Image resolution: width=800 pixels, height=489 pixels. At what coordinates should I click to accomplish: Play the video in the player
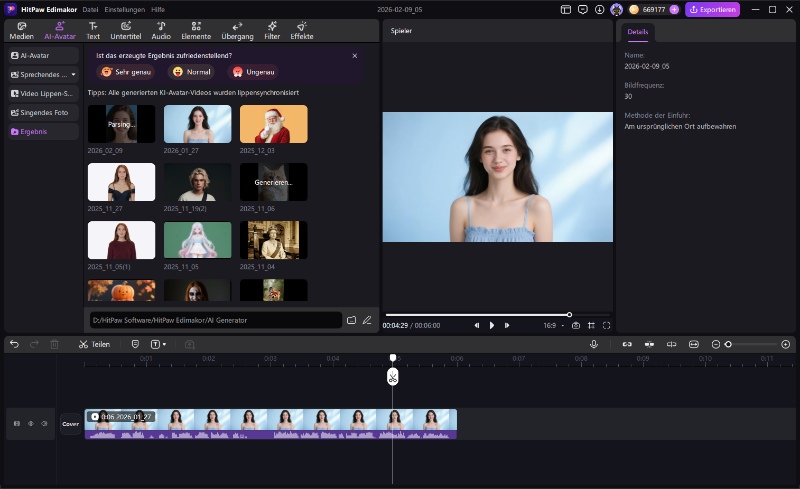tap(492, 325)
